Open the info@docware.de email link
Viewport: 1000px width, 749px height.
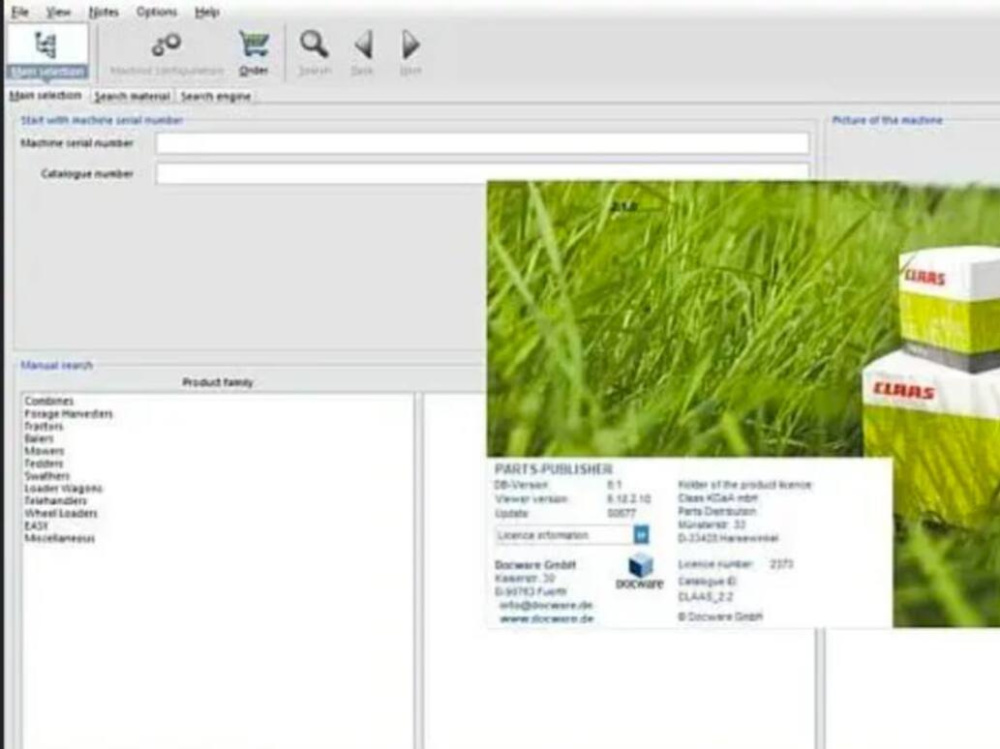[x=546, y=605]
